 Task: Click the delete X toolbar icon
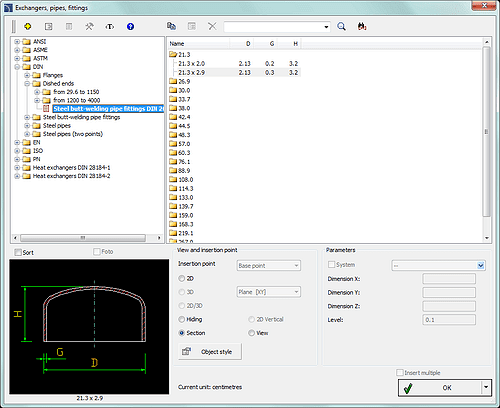pos(212,26)
